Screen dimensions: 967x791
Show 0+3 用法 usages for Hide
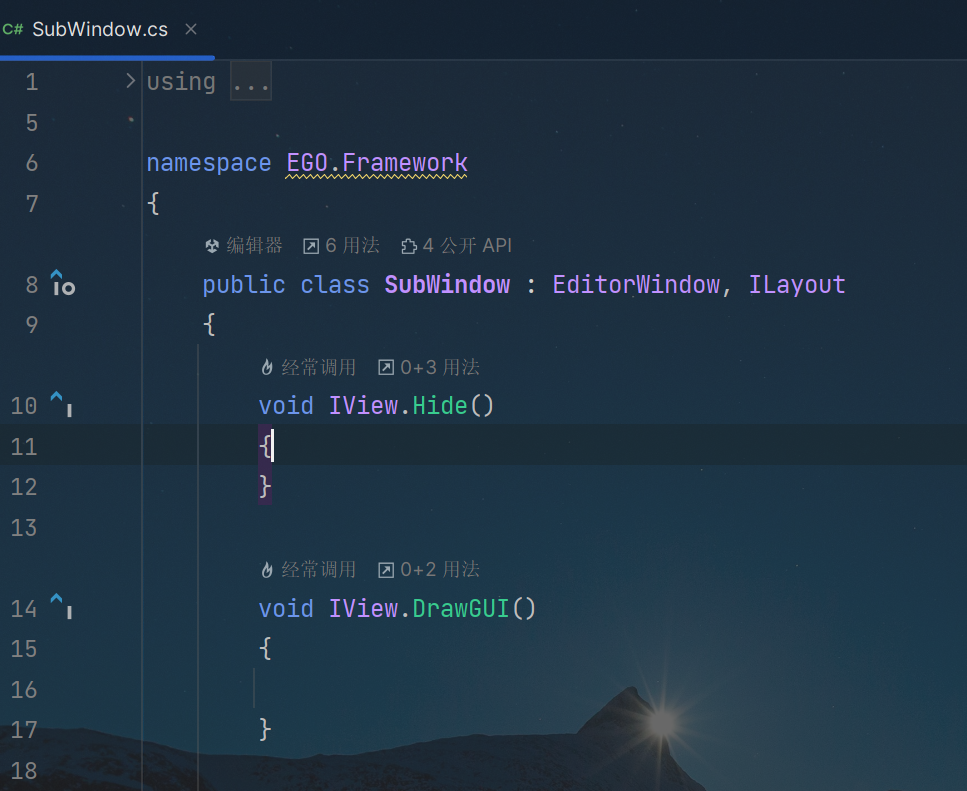click(x=429, y=367)
